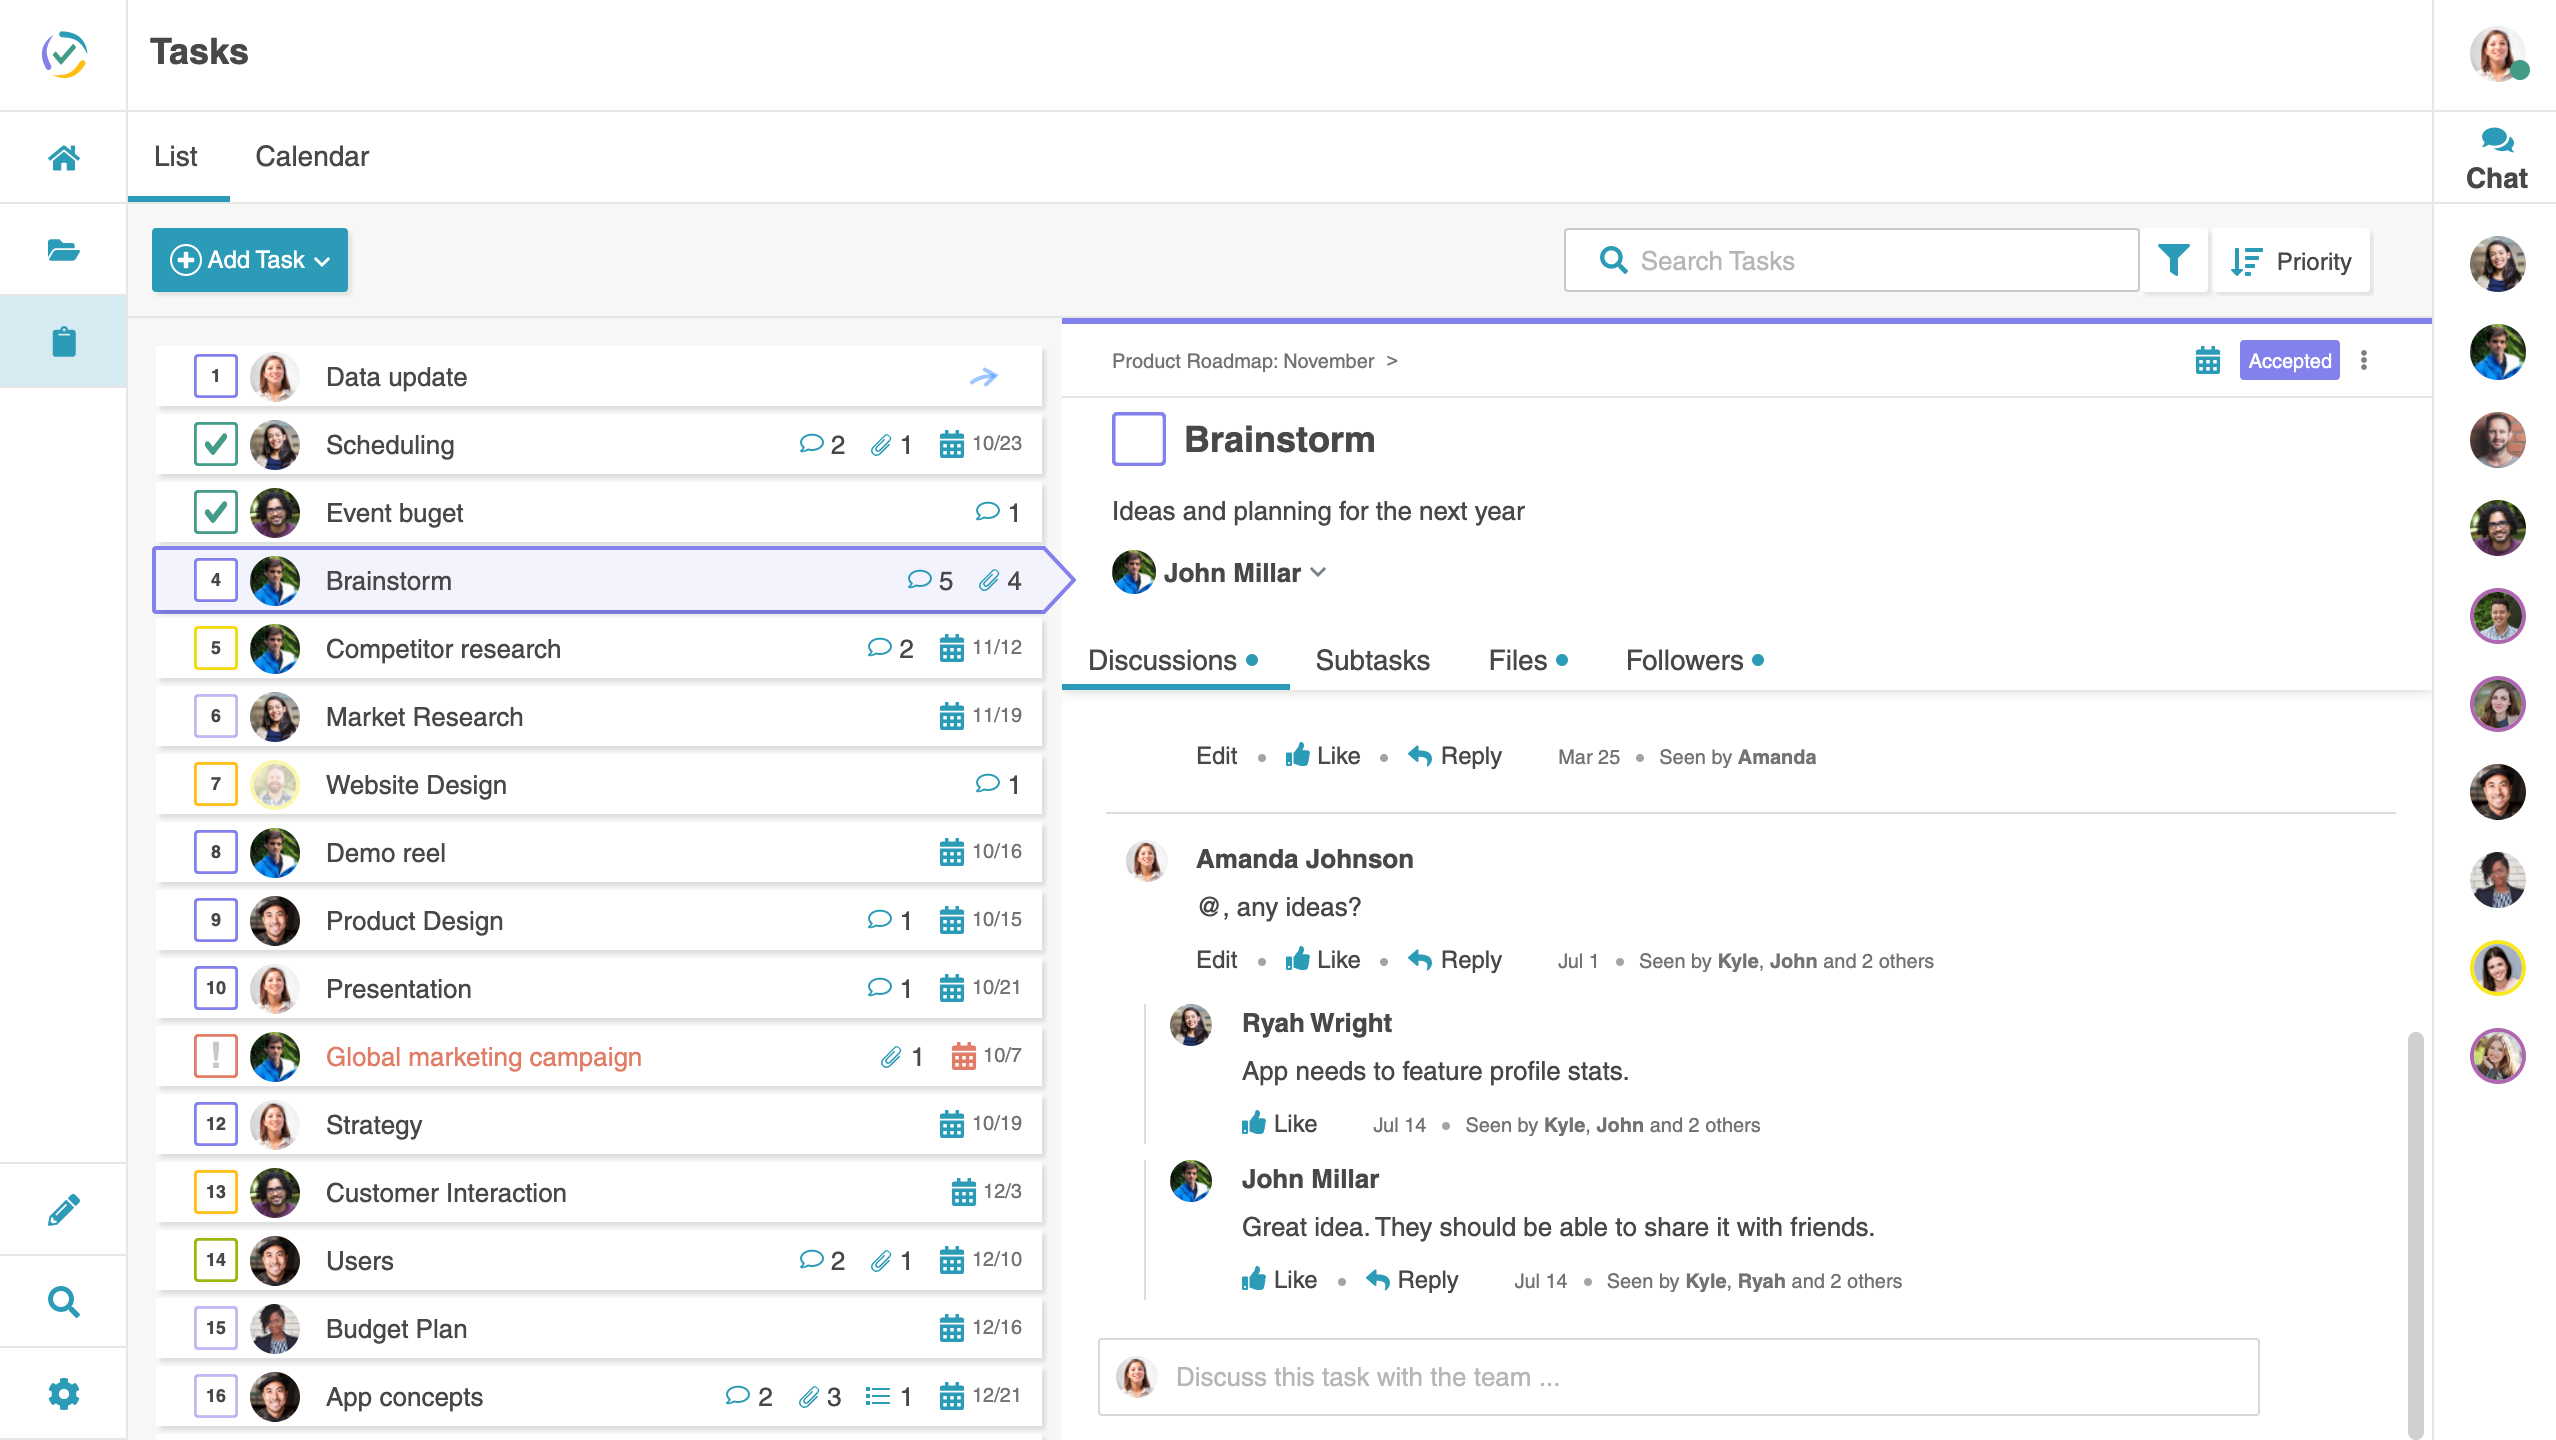Click the overdue calendar icon on Global marketing campaign

coord(963,1056)
